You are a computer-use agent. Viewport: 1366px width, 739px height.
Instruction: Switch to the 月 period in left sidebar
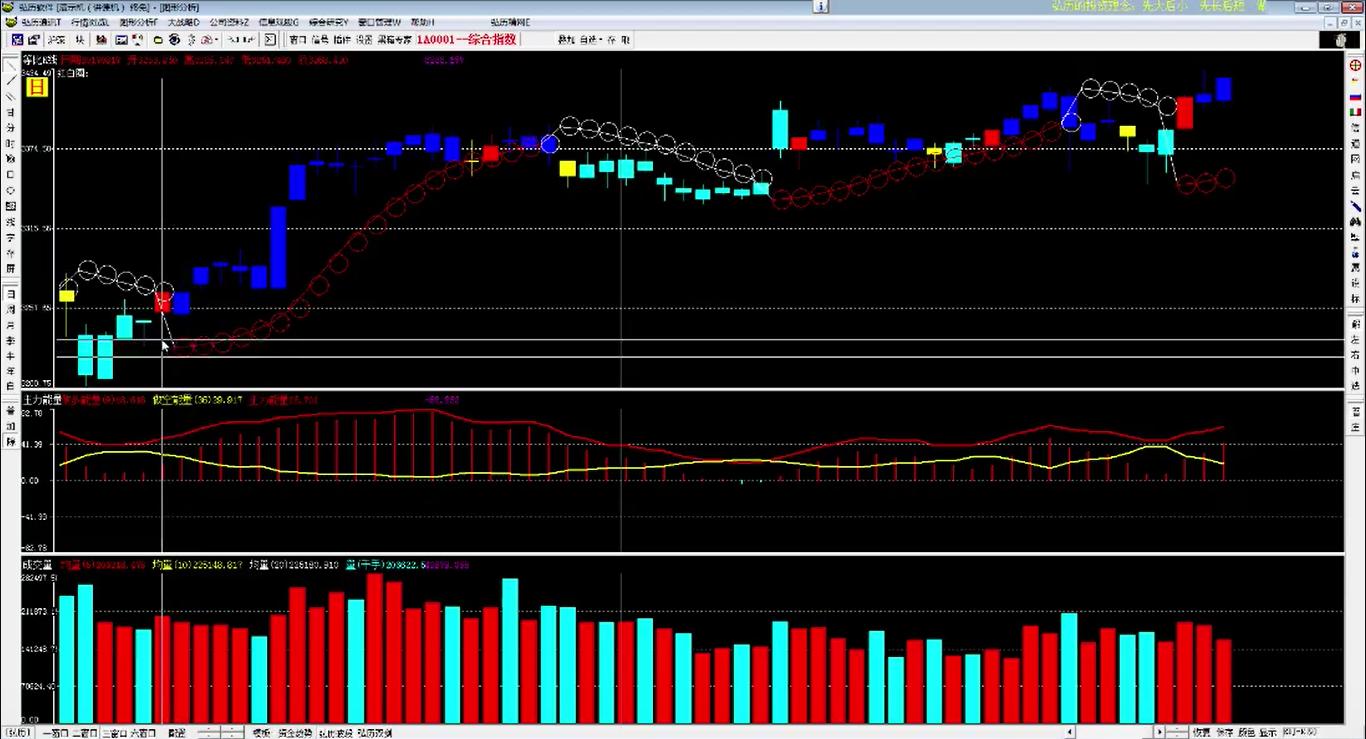[x=10, y=325]
